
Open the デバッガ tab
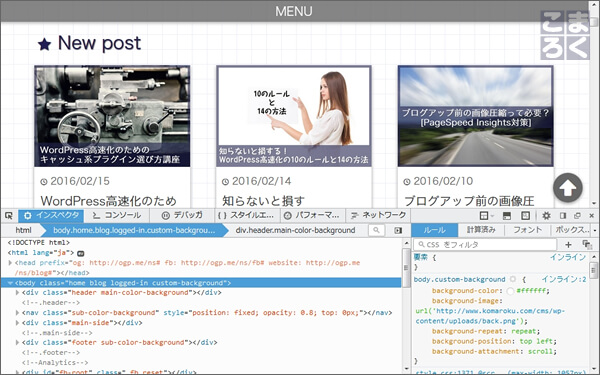pos(182,215)
